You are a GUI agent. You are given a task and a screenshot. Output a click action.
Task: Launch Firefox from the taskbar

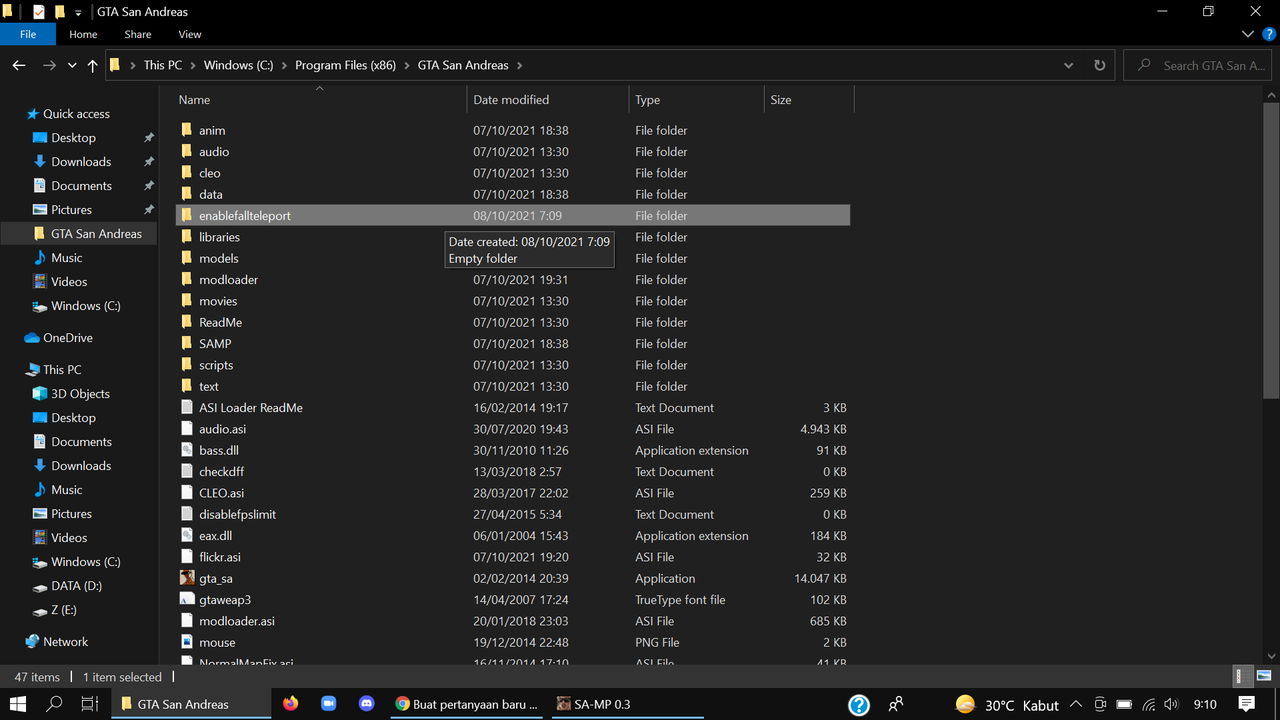click(291, 704)
